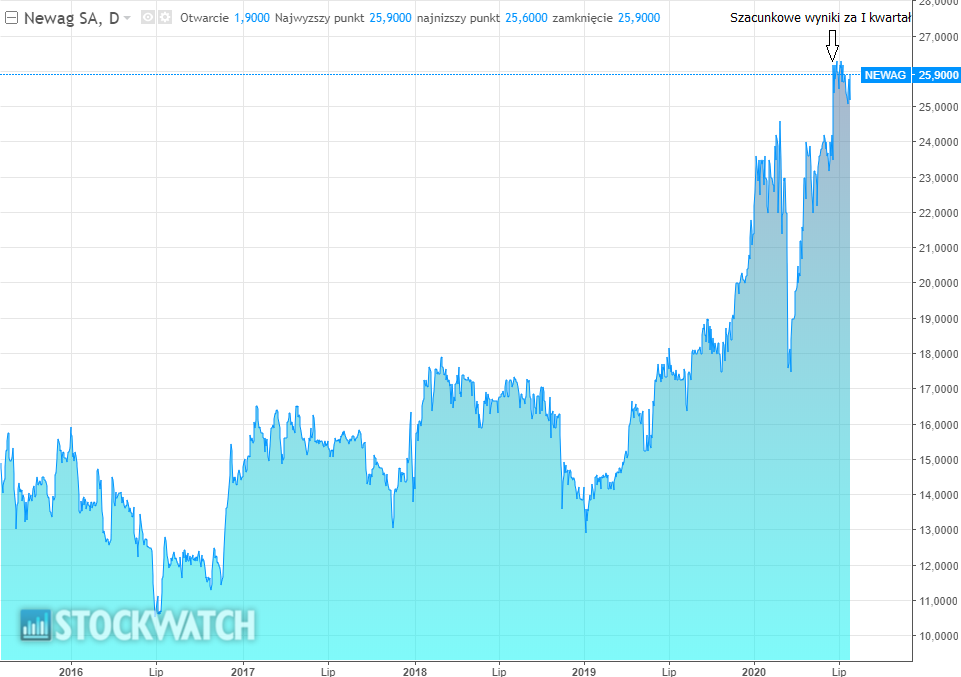Click the 2016 label on time axis

click(71, 671)
